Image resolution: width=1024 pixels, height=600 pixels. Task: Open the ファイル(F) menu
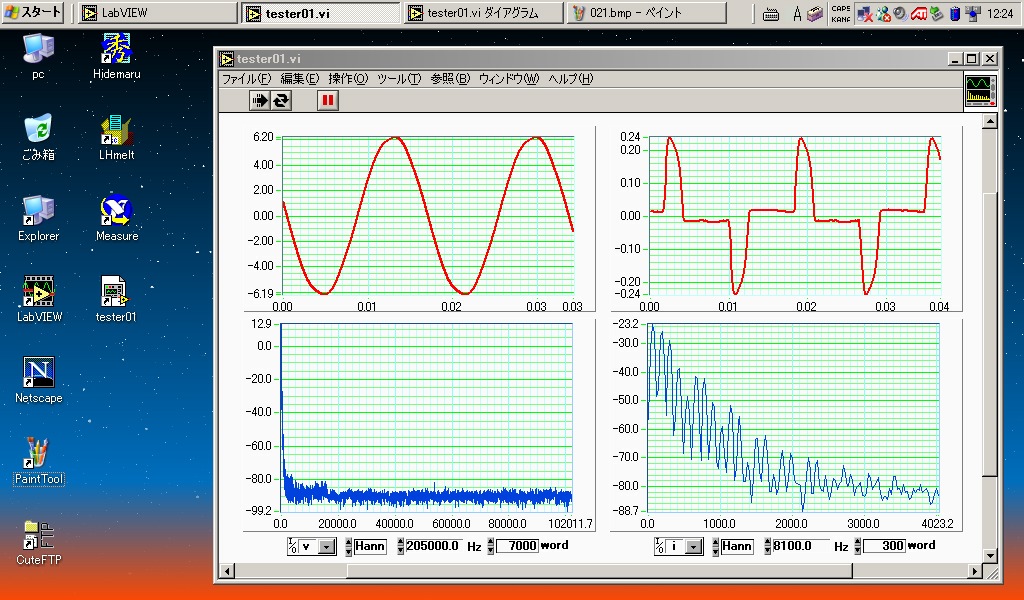(x=246, y=79)
